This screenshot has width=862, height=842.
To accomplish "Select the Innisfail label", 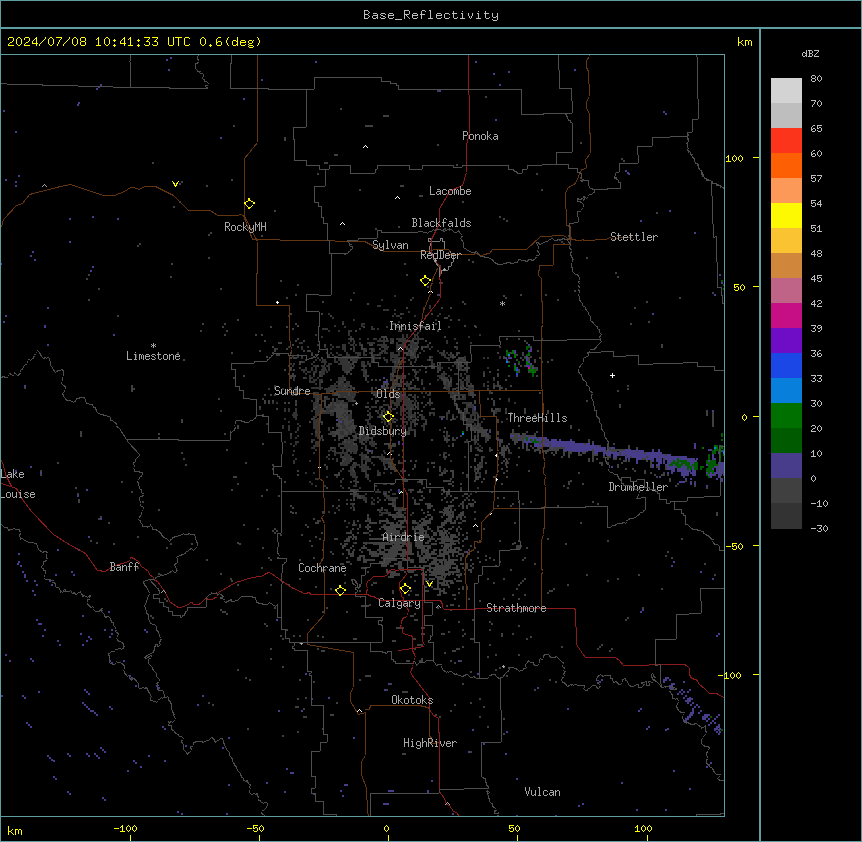I will [x=415, y=326].
